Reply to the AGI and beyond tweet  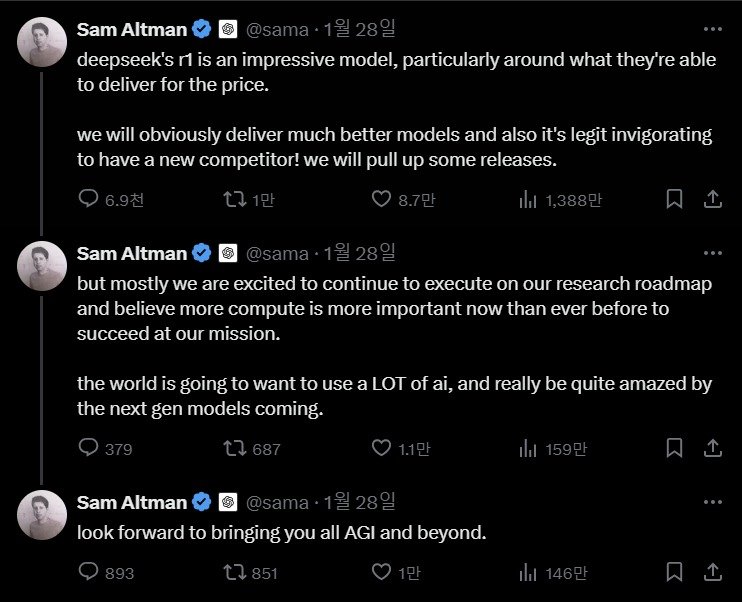click(89, 573)
